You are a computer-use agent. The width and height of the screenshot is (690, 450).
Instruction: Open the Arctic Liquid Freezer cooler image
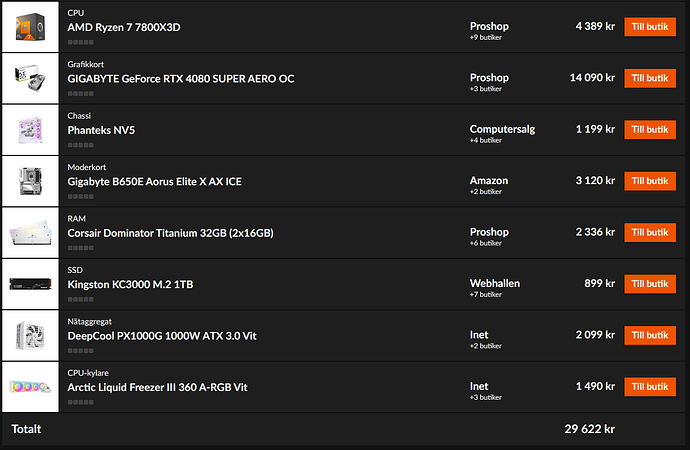tap(30, 387)
